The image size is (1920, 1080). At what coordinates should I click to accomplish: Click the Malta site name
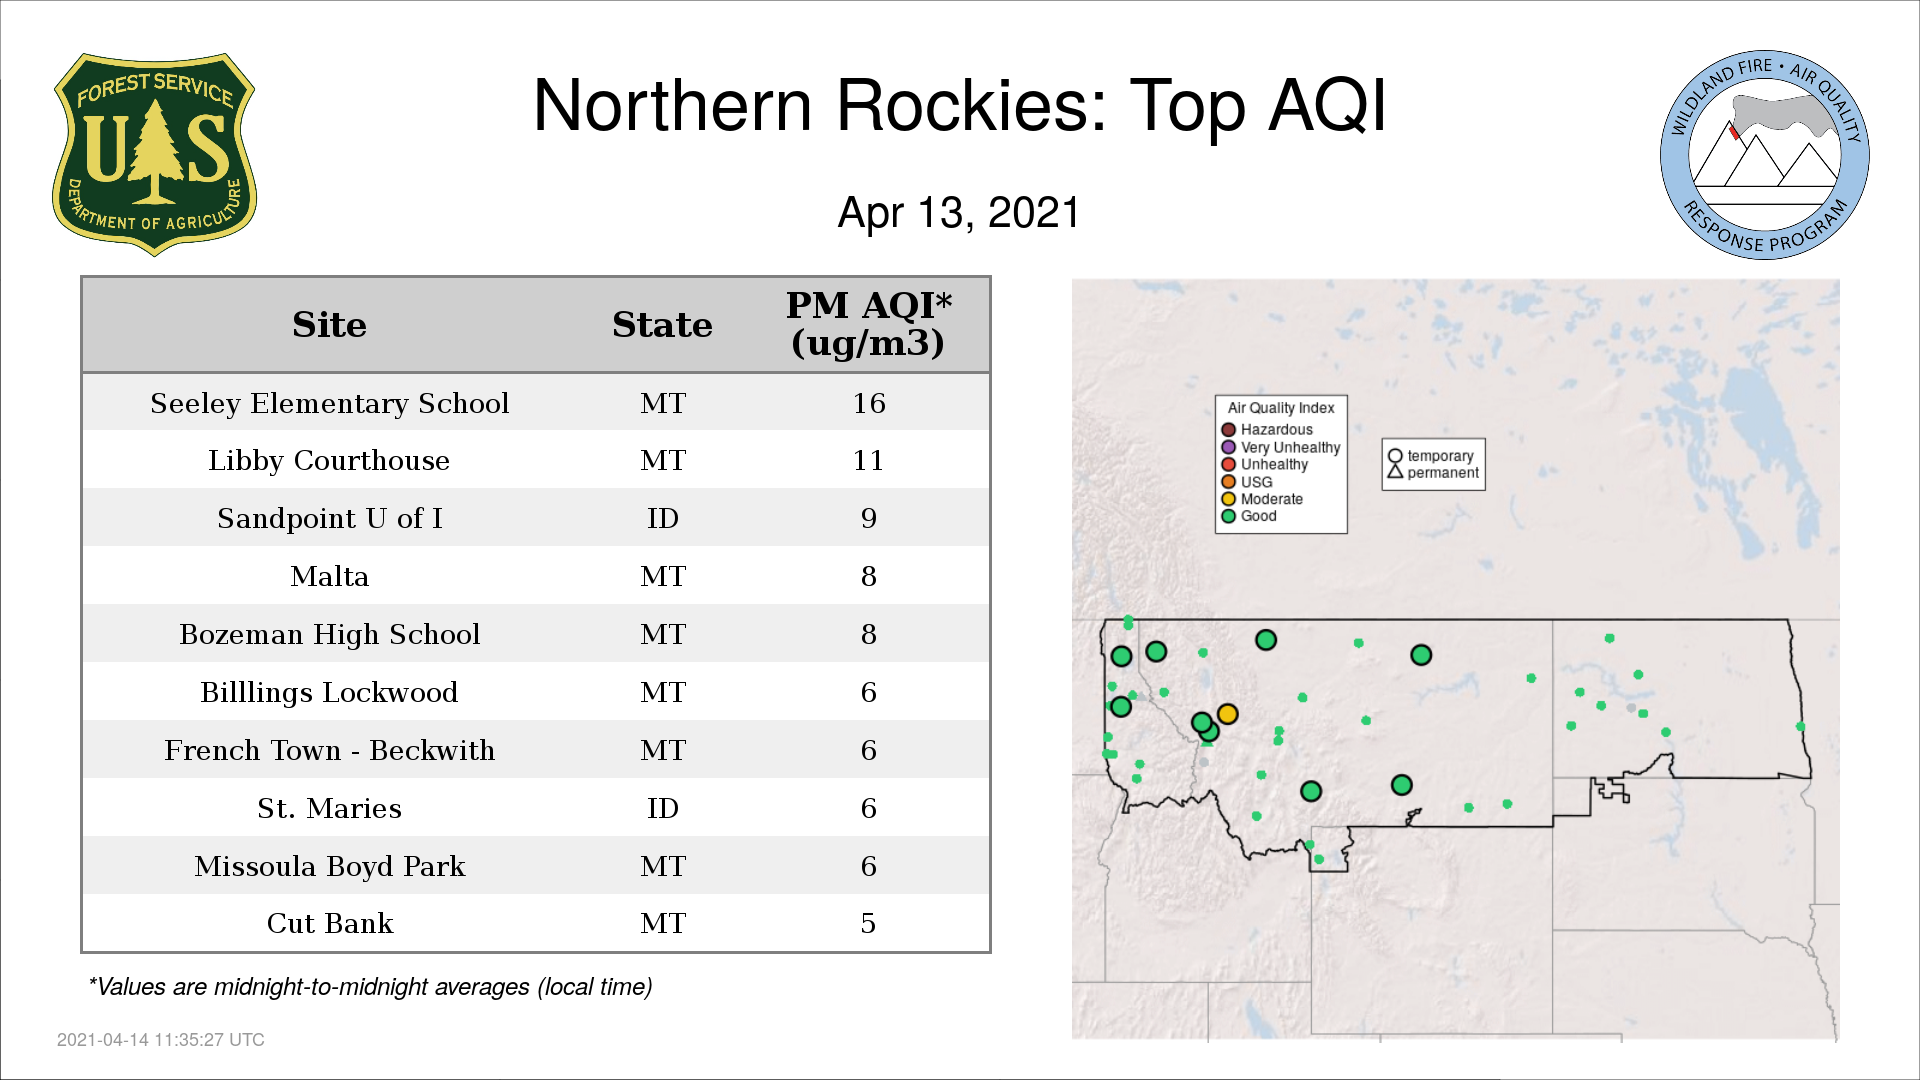pyautogui.click(x=329, y=577)
